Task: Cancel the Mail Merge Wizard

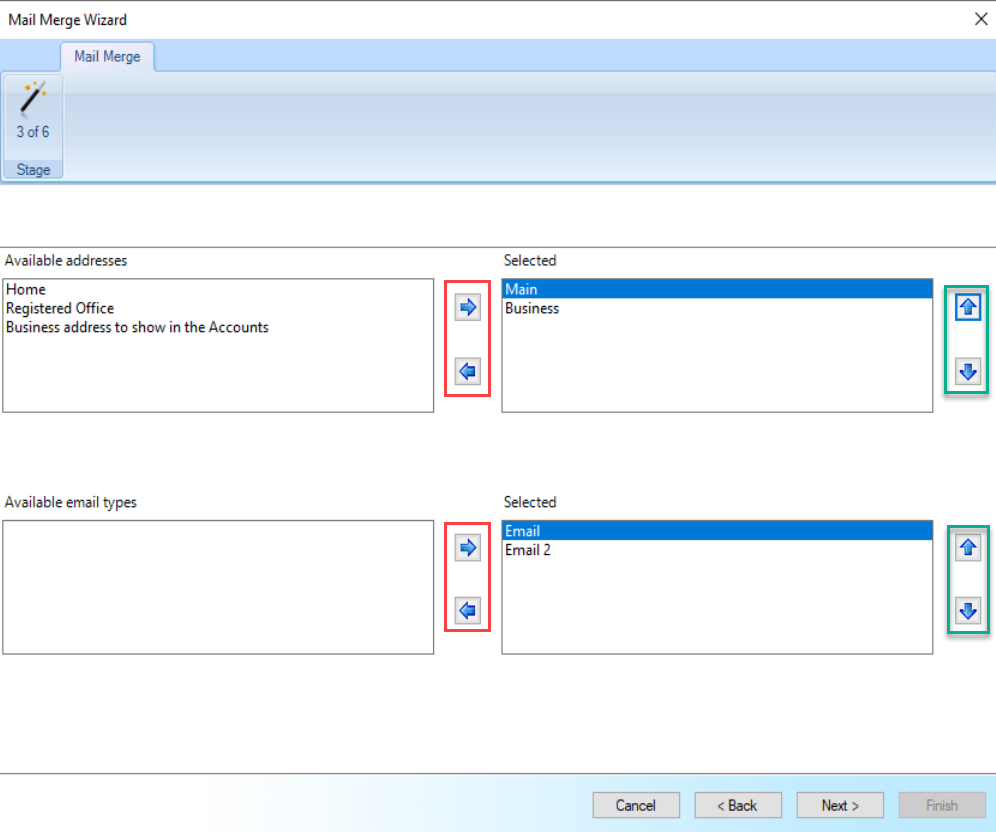Action: [x=636, y=805]
